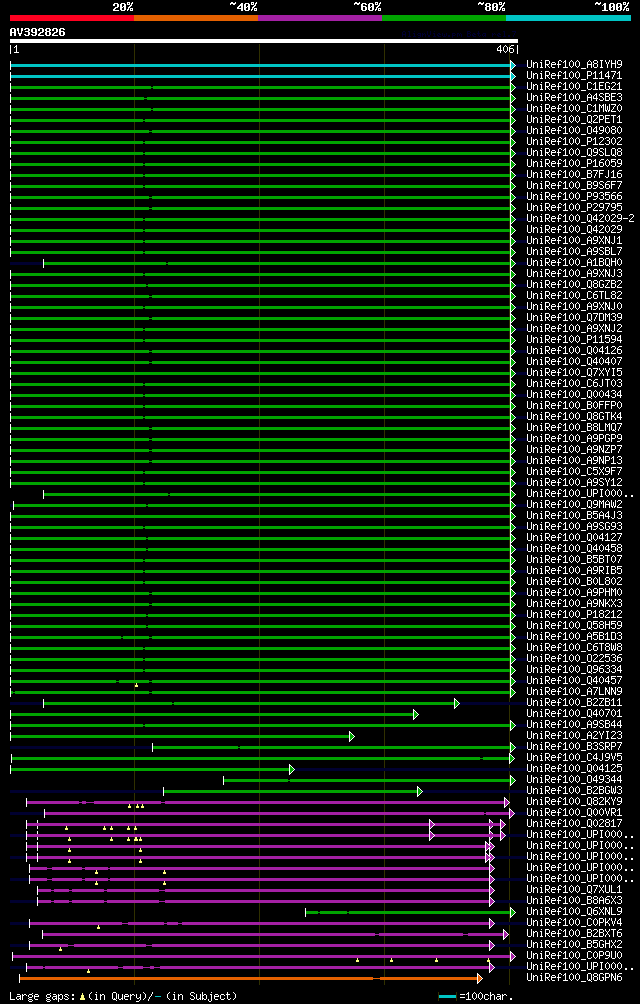Click UniRef100_Q7XYI5 label

click(574, 373)
